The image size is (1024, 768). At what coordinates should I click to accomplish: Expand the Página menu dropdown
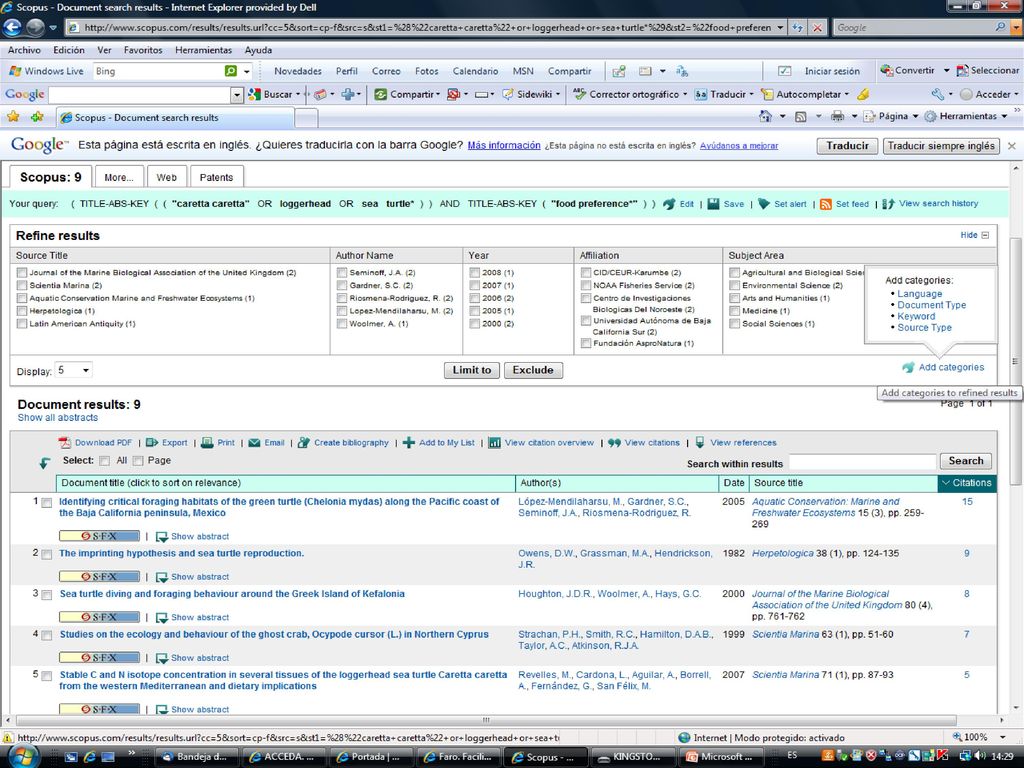(x=916, y=116)
